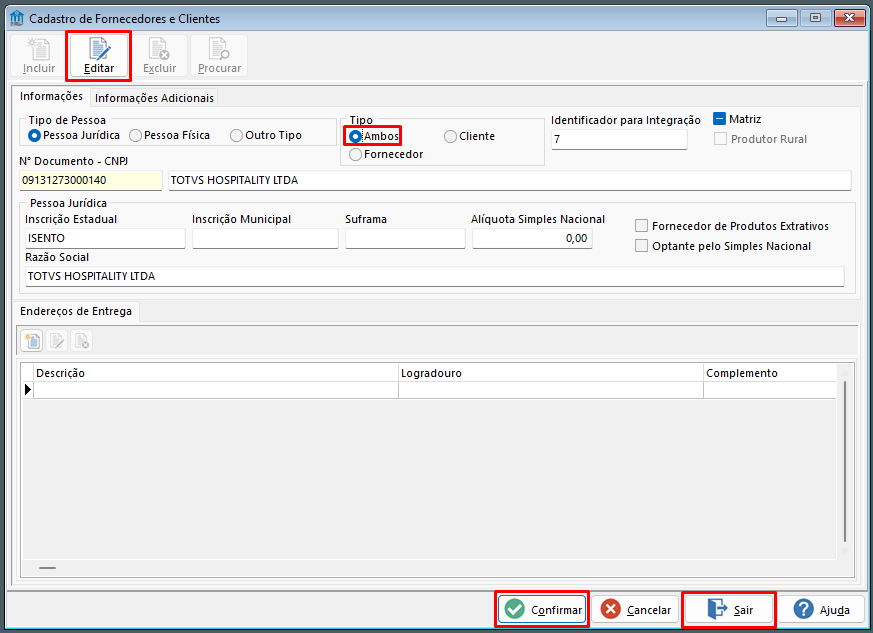Image resolution: width=873 pixels, height=633 pixels.
Task: Close the Cadastro de Fornecedores window
Action: point(850,18)
